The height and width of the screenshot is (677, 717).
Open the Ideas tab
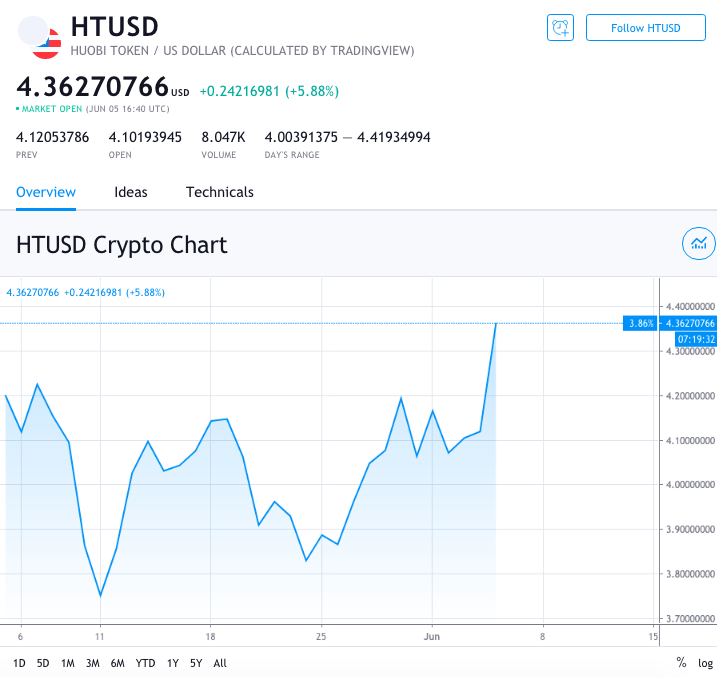[x=131, y=192]
